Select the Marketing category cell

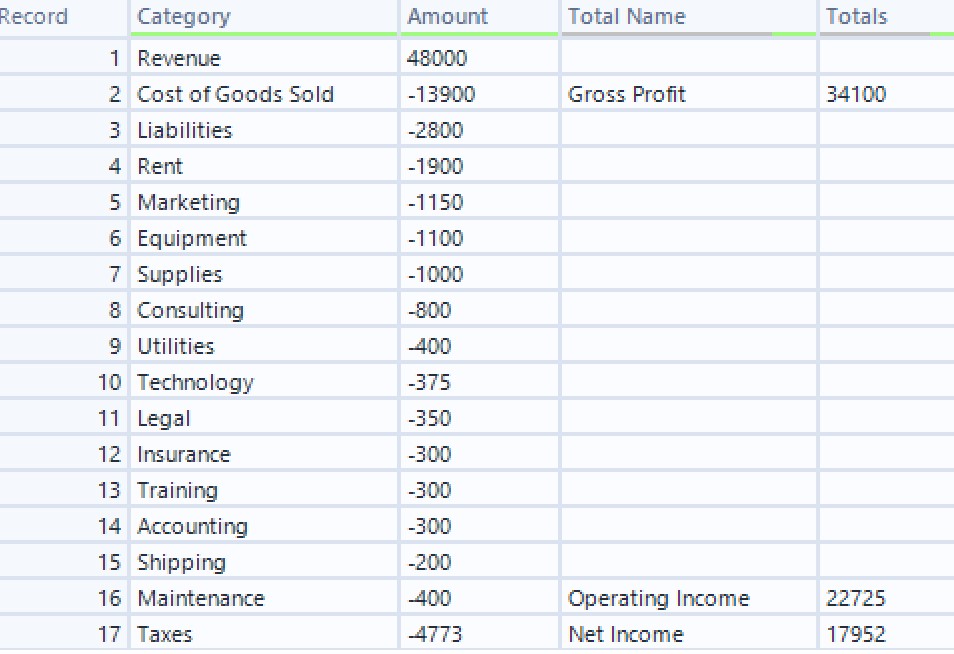point(189,202)
